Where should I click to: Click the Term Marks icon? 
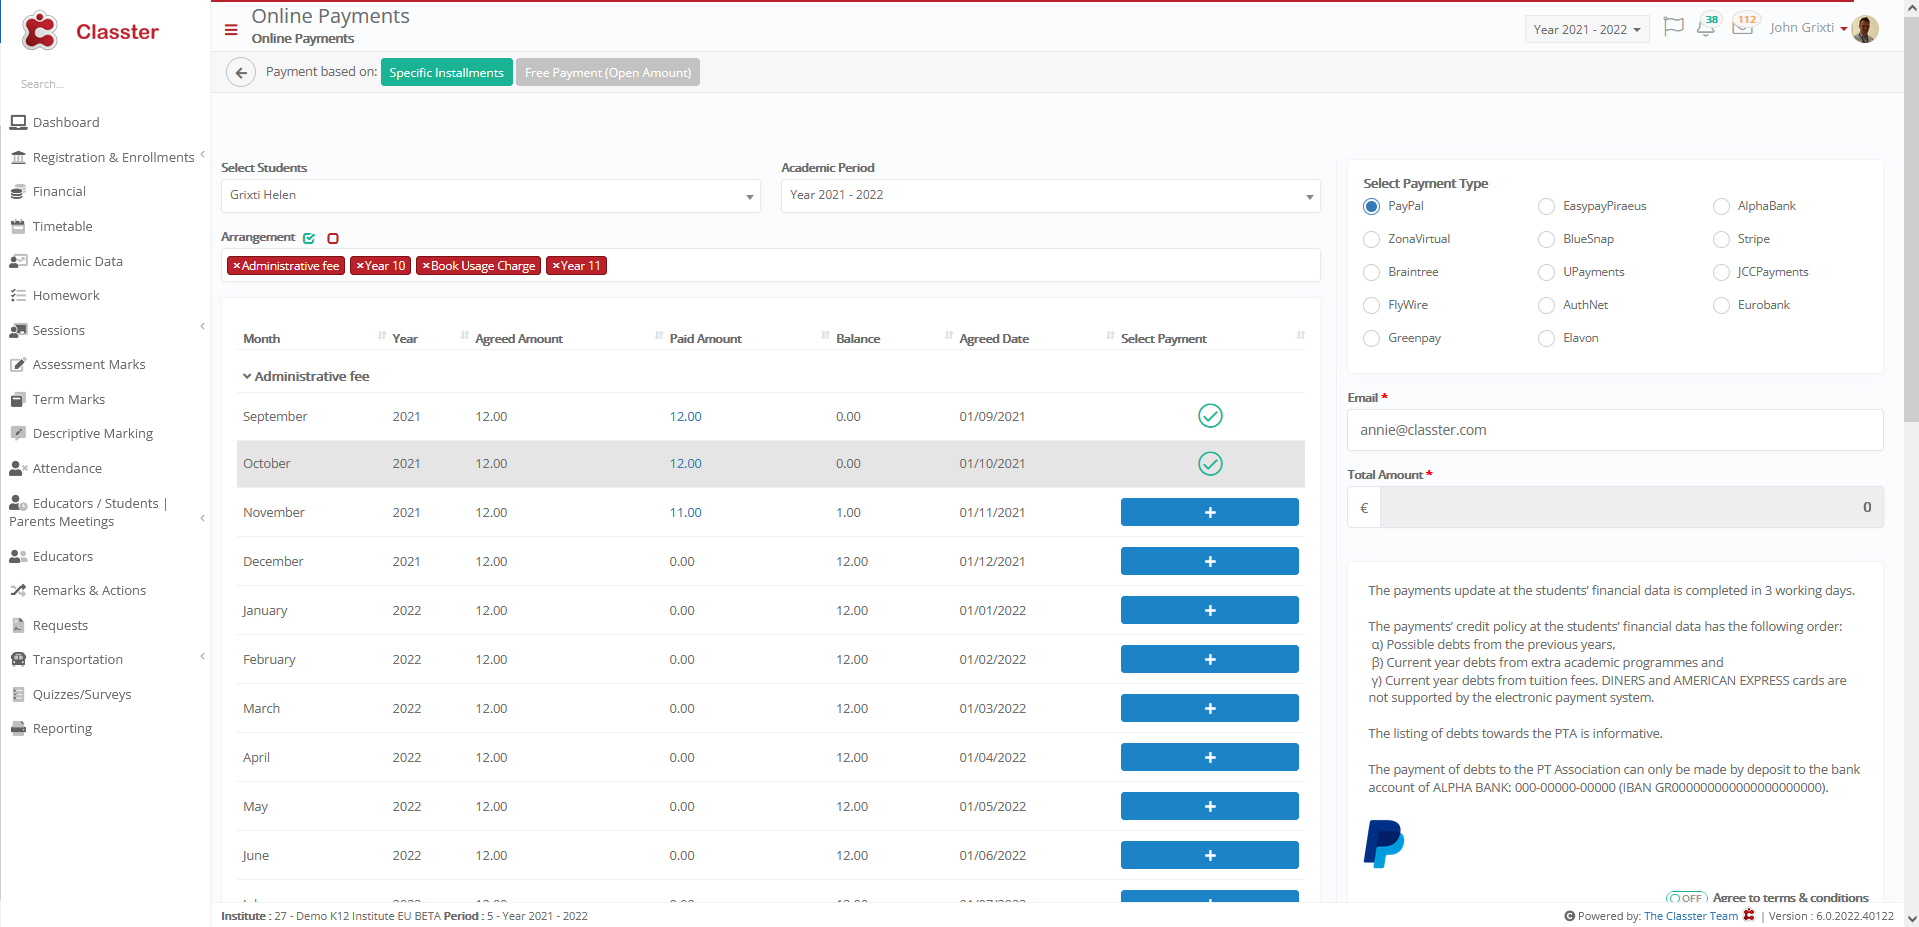click(18, 400)
